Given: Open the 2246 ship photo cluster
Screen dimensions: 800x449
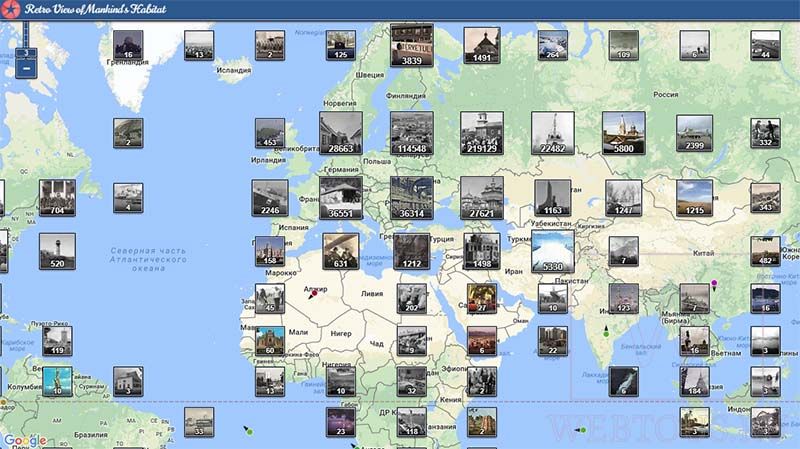Looking at the screenshot, I should pyautogui.click(x=270, y=198).
